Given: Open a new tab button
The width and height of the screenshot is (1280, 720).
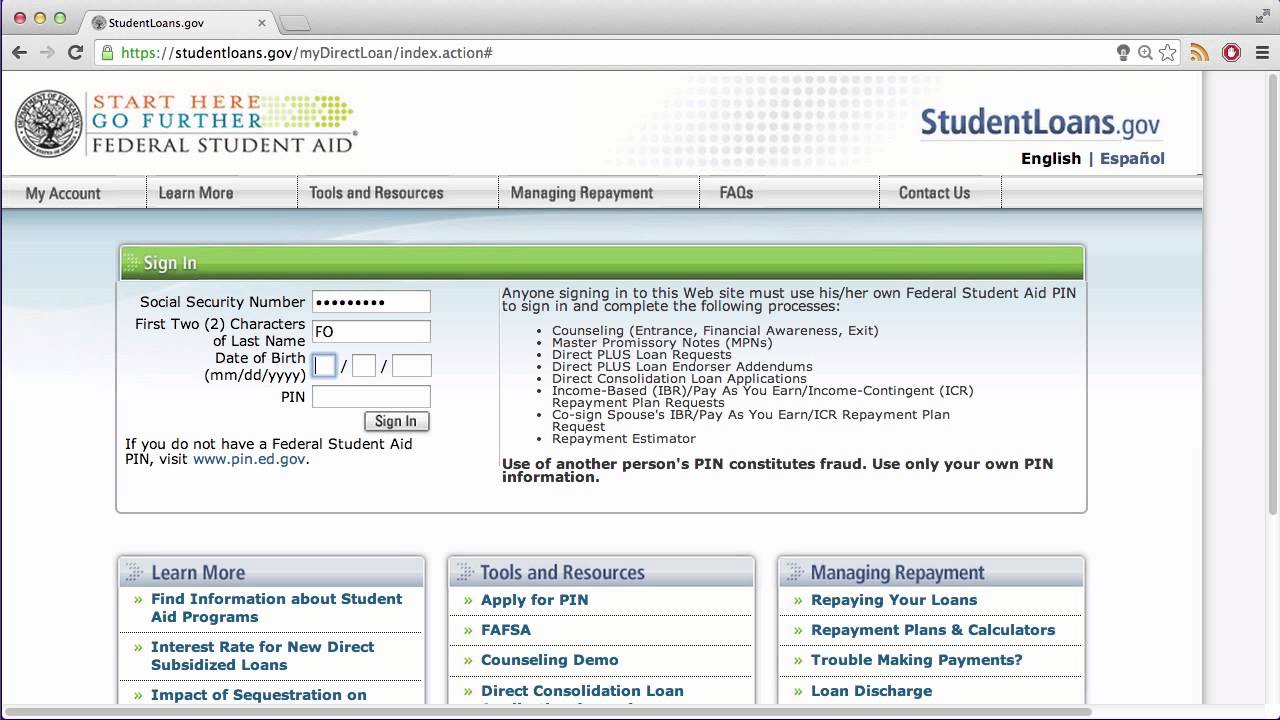Looking at the screenshot, I should [x=295, y=22].
